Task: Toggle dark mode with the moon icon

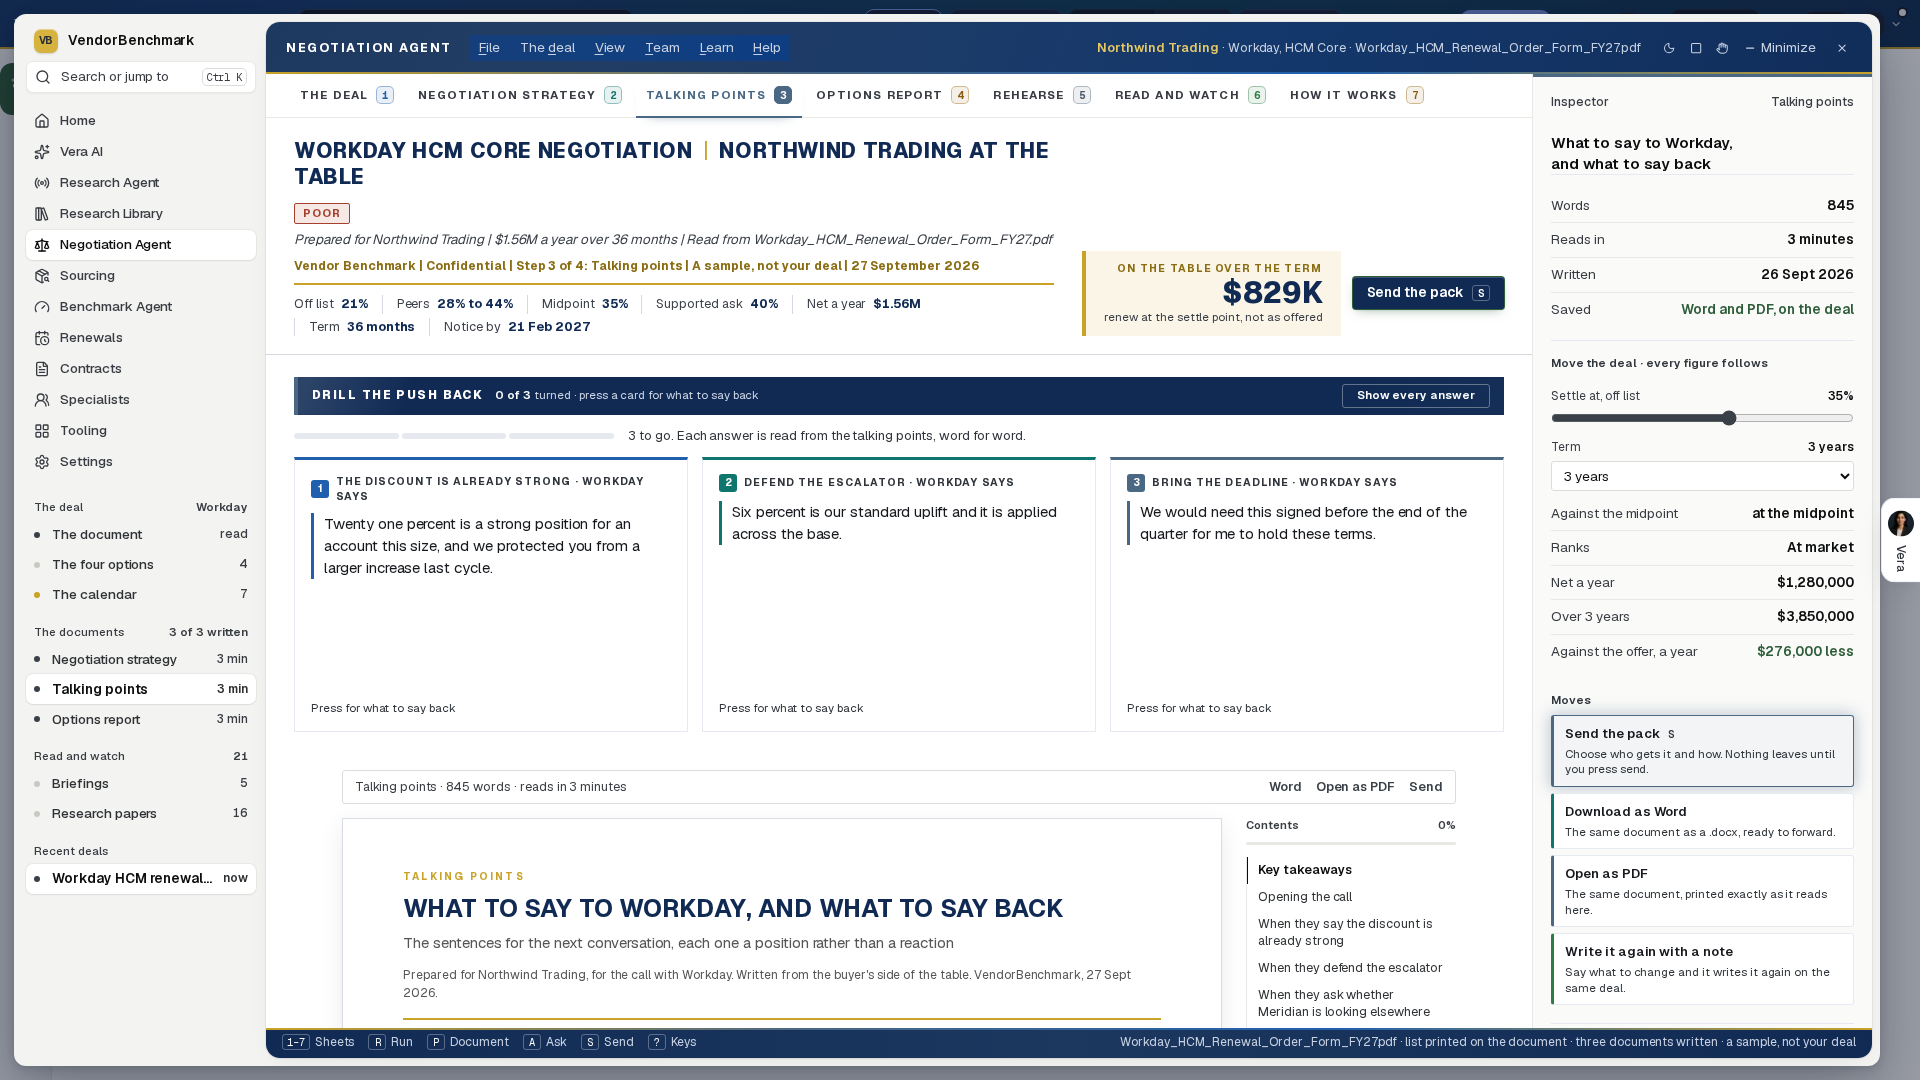Action: click(x=1669, y=48)
